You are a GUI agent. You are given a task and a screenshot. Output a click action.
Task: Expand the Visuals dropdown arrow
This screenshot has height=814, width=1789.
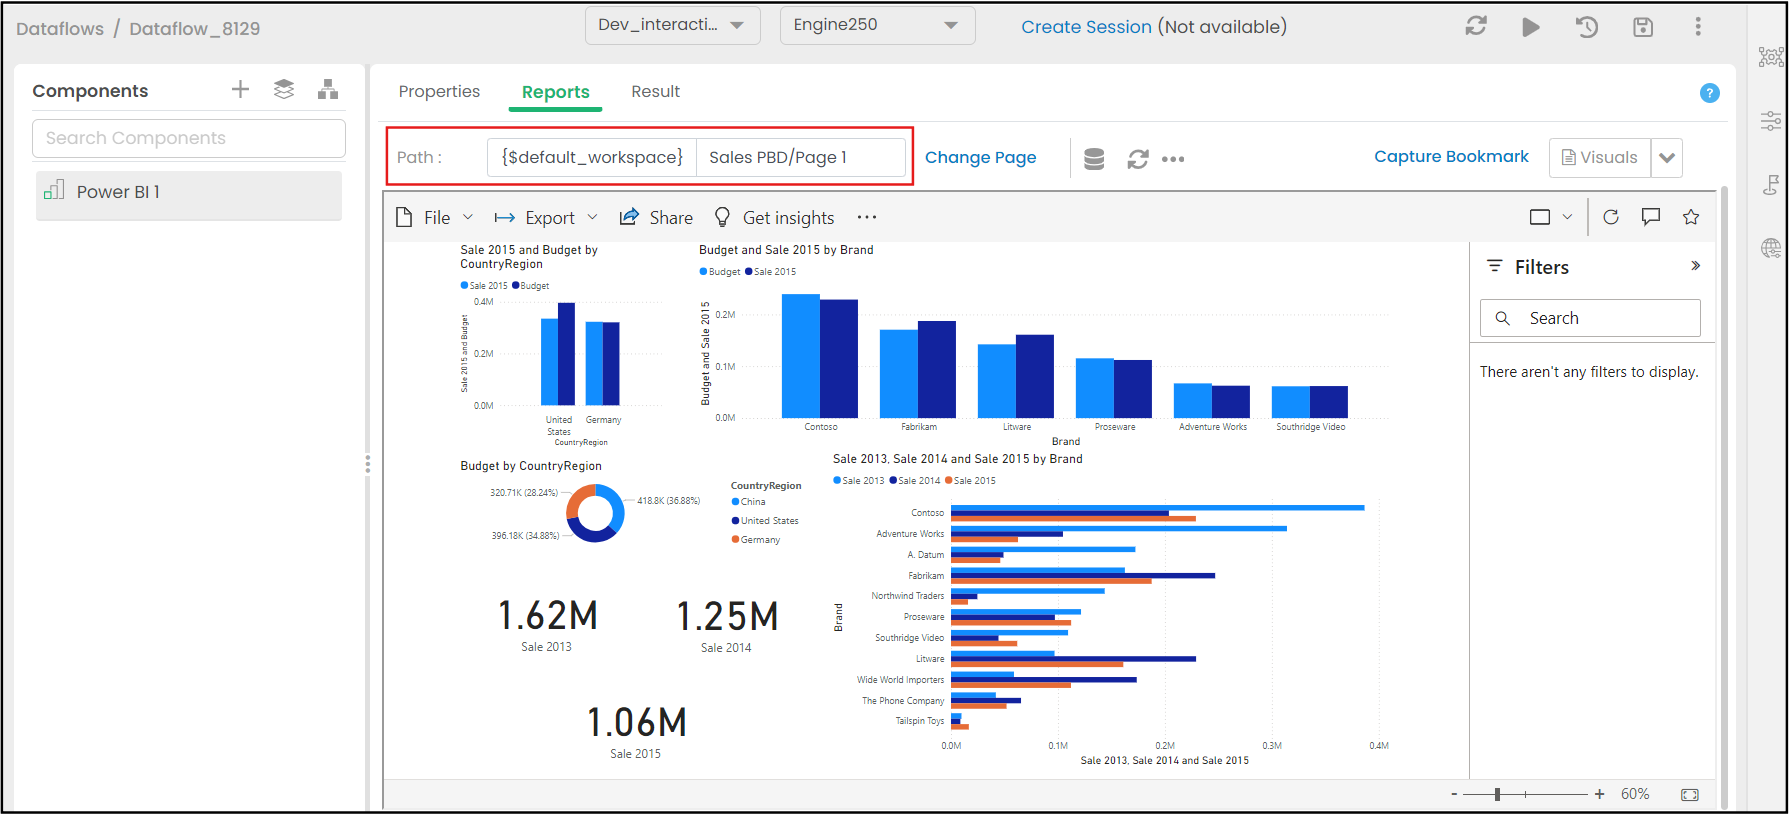tap(1667, 158)
